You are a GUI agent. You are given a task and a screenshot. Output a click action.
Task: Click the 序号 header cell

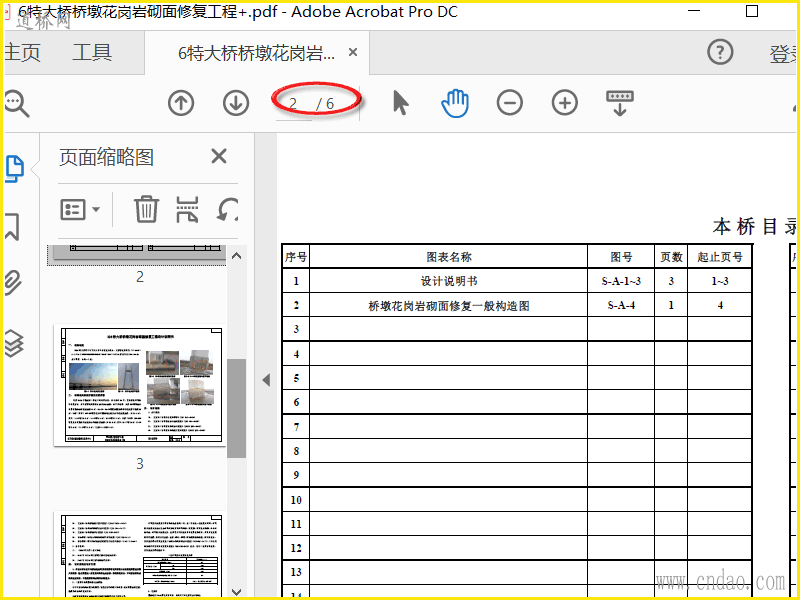point(296,257)
